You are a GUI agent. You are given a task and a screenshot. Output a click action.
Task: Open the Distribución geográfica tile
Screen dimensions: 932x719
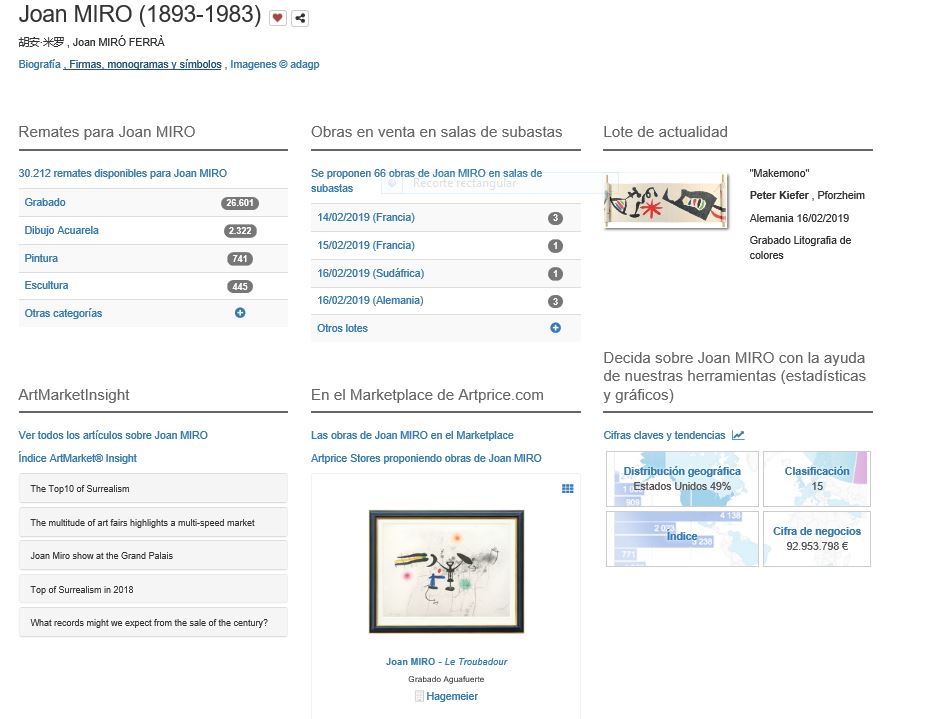coord(682,479)
